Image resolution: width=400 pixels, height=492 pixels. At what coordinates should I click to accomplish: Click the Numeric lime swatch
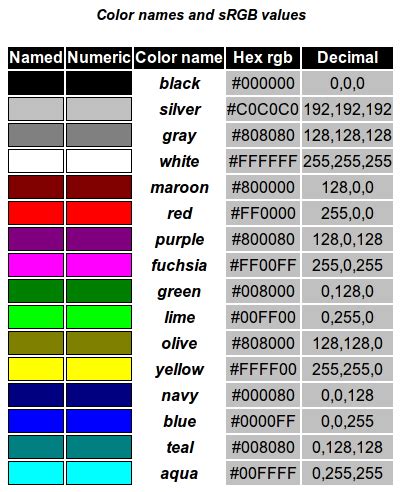(x=99, y=317)
